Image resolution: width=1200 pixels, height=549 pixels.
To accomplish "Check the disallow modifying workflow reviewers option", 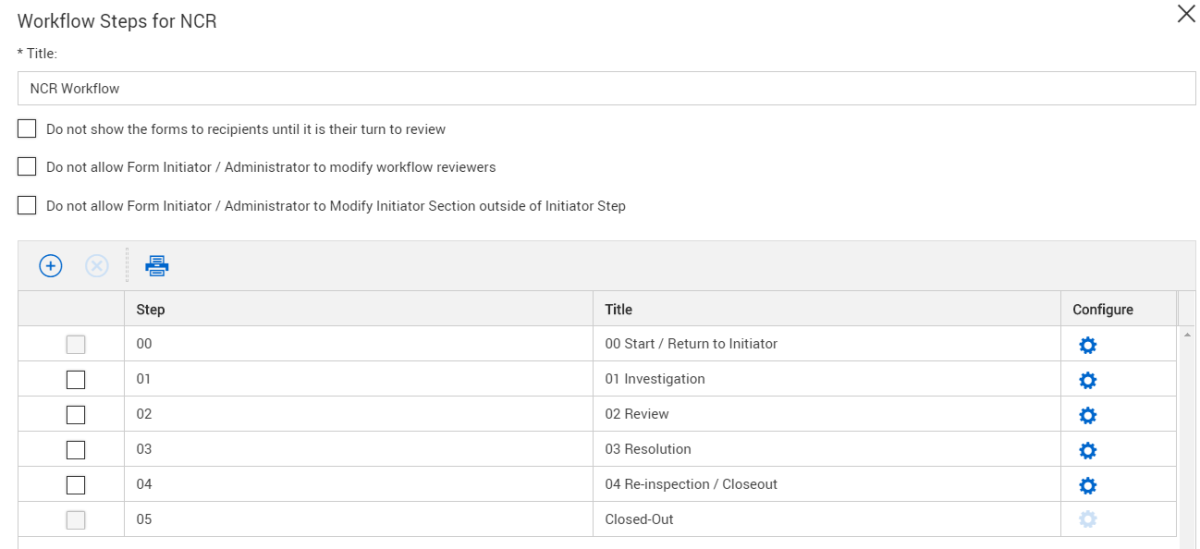I will click(x=27, y=167).
